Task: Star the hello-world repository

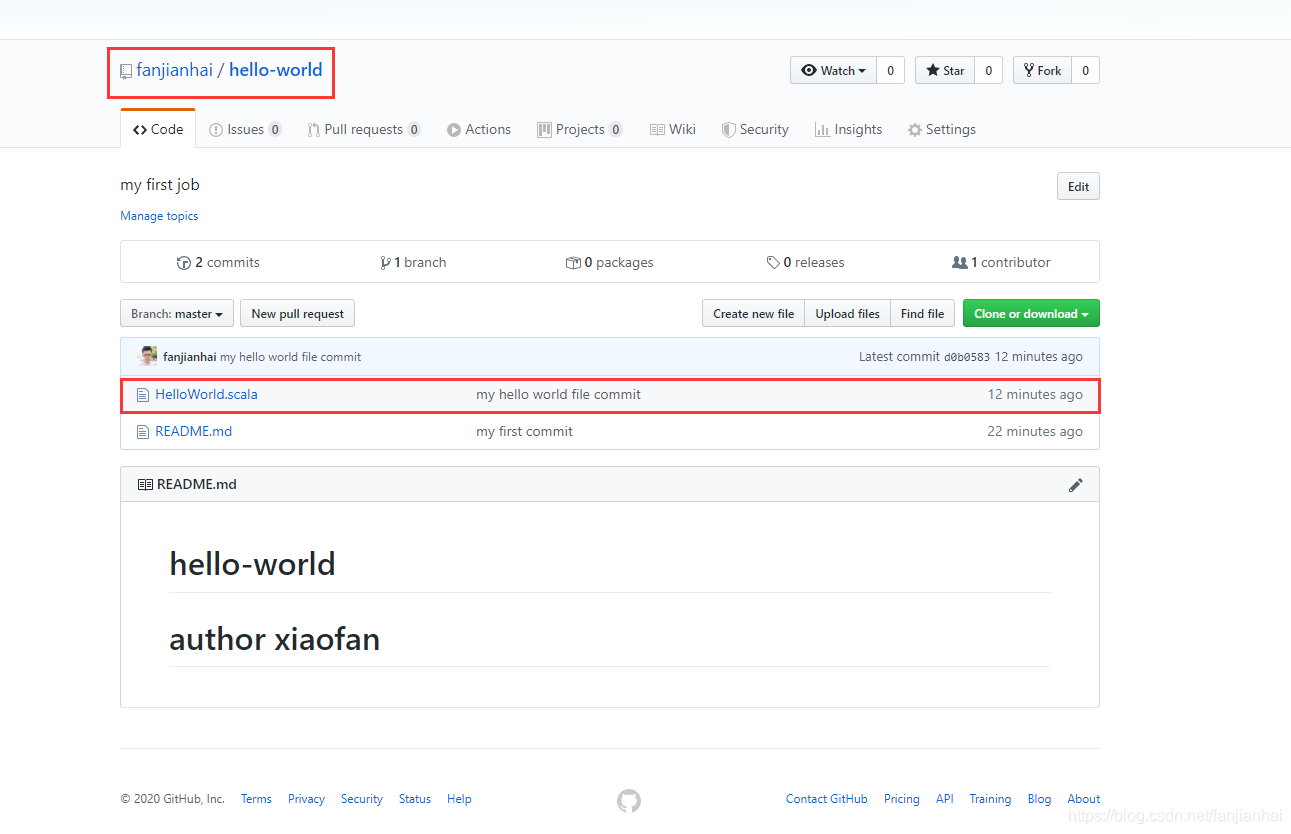Action: [945, 70]
